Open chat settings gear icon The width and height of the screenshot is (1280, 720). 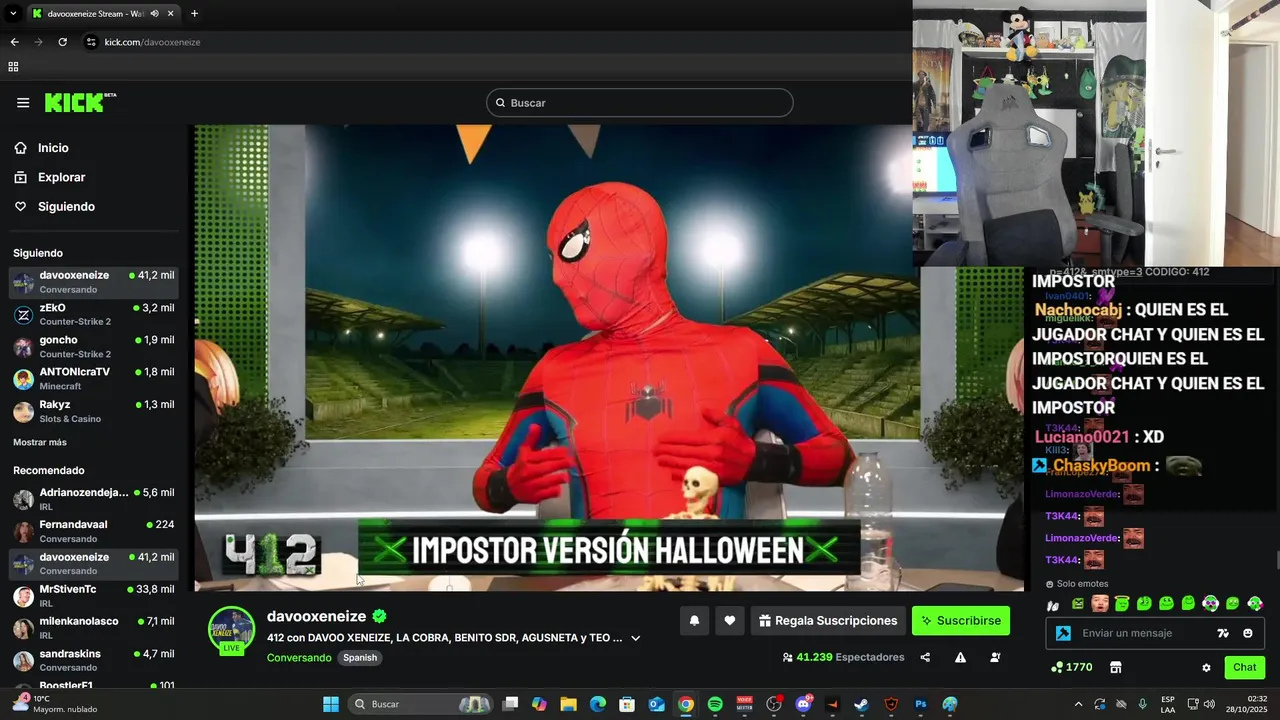point(1206,668)
